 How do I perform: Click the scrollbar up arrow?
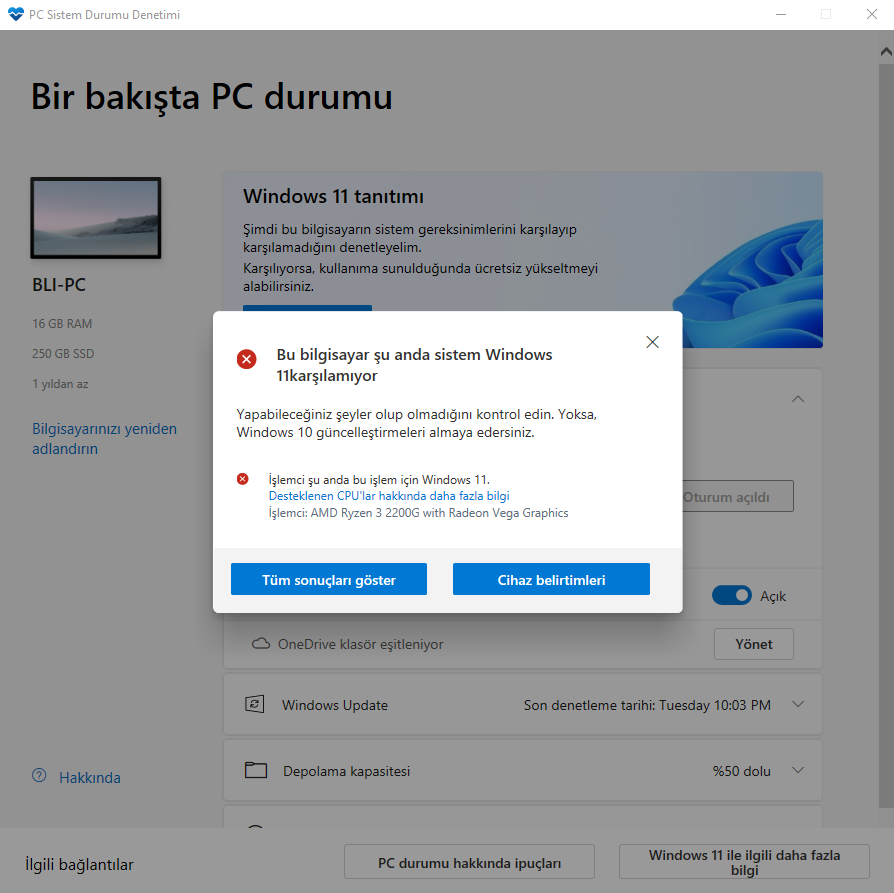pos(886,52)
